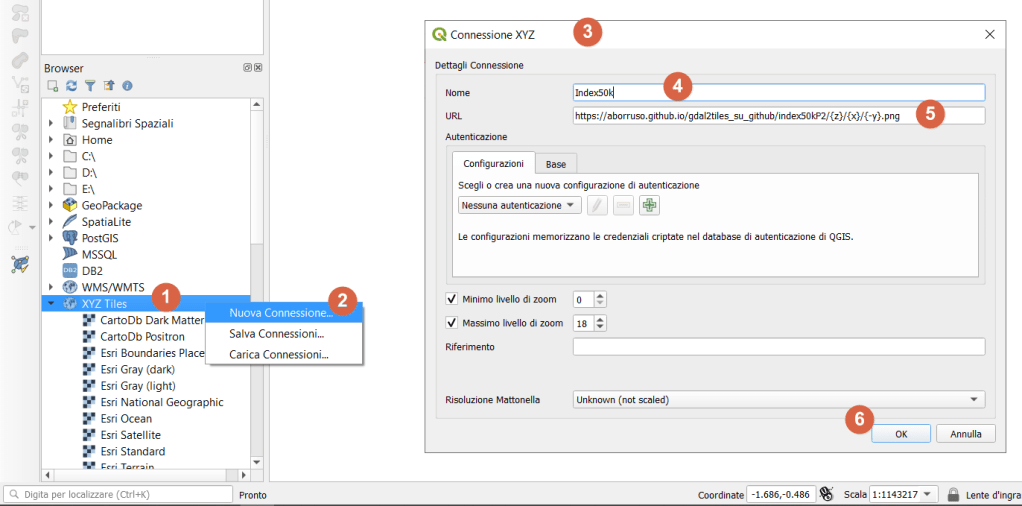Select Nuova Connessione from context menu

(280, 313)
